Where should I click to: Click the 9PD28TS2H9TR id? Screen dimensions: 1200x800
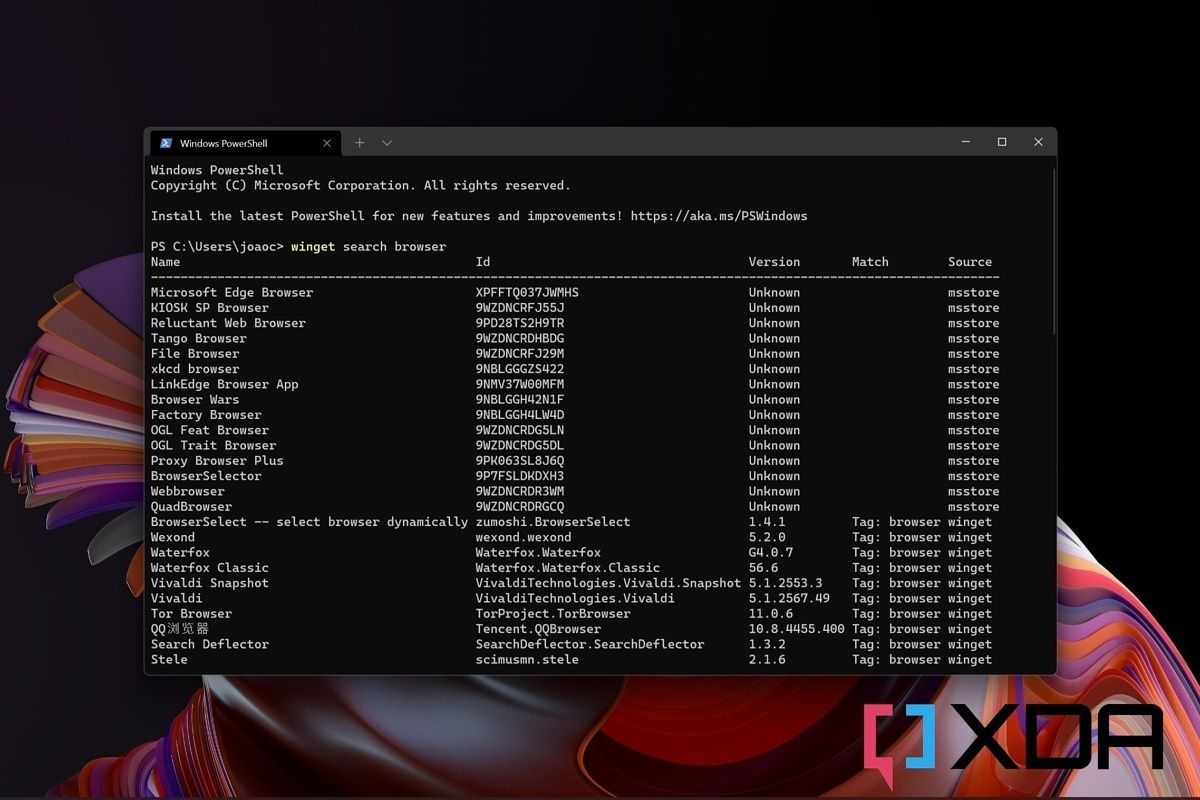520,323
